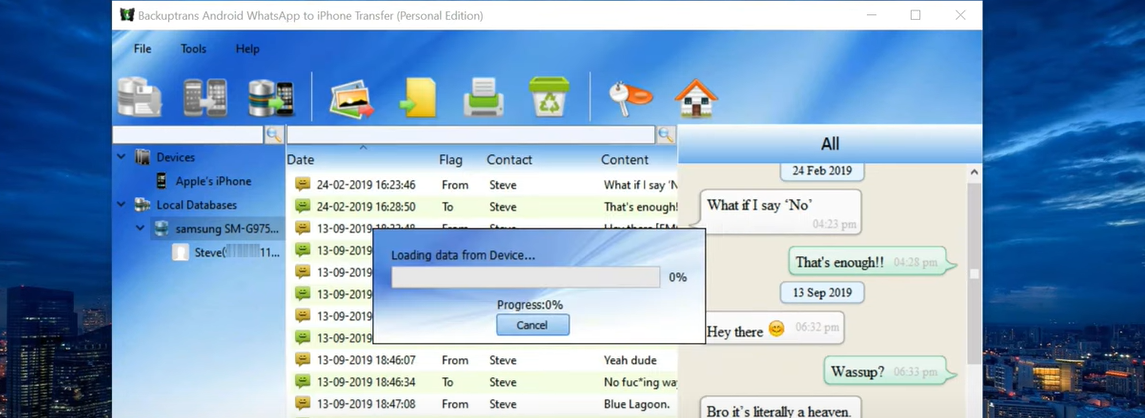Collapse the samsung SM-G975 node

[140, 229]
